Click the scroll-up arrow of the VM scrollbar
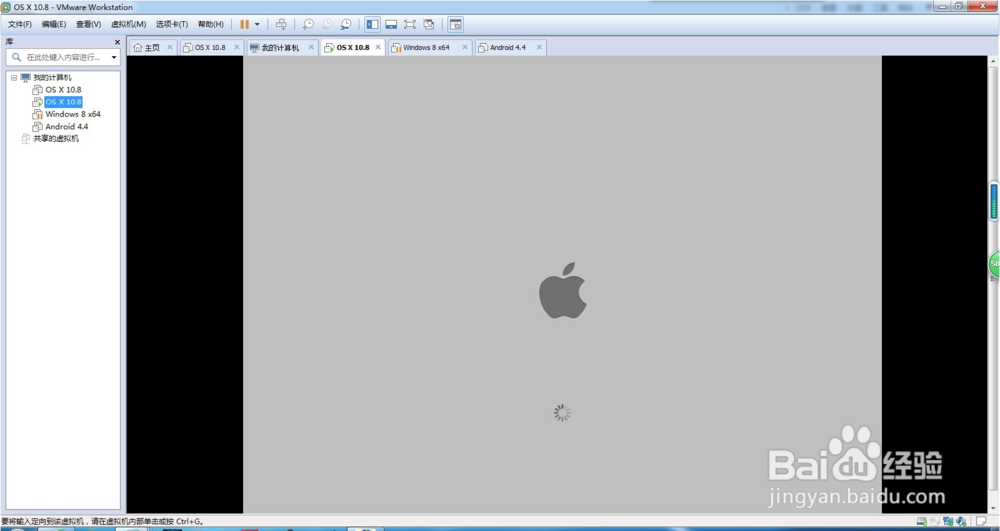Screen dimensions: 1000x531 (993, 61)
